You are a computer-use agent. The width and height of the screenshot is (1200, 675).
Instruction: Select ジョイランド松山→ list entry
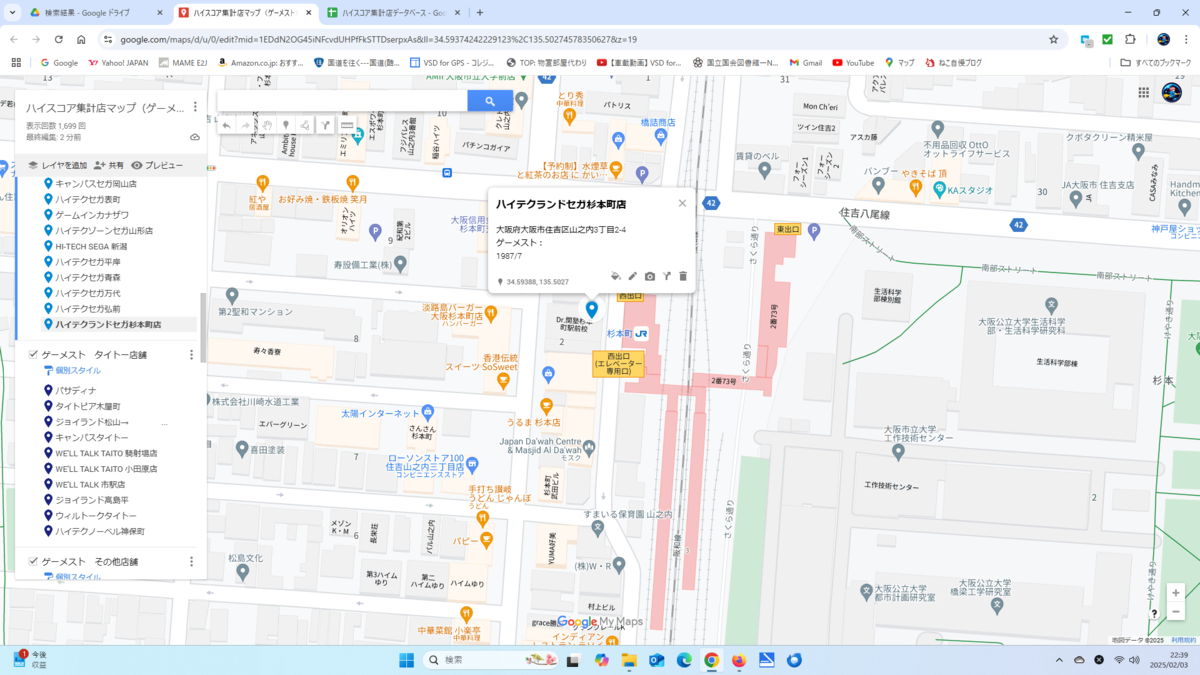pyautogui.click(x=92, y=422)
